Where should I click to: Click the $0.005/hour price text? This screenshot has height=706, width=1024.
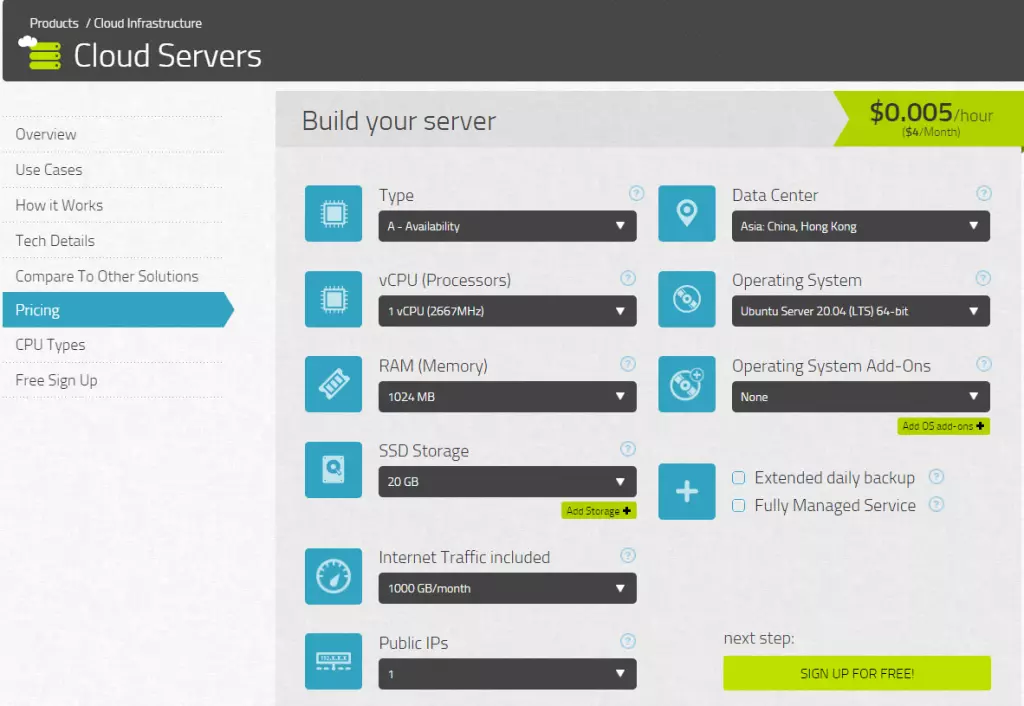(x=931, y=112)
